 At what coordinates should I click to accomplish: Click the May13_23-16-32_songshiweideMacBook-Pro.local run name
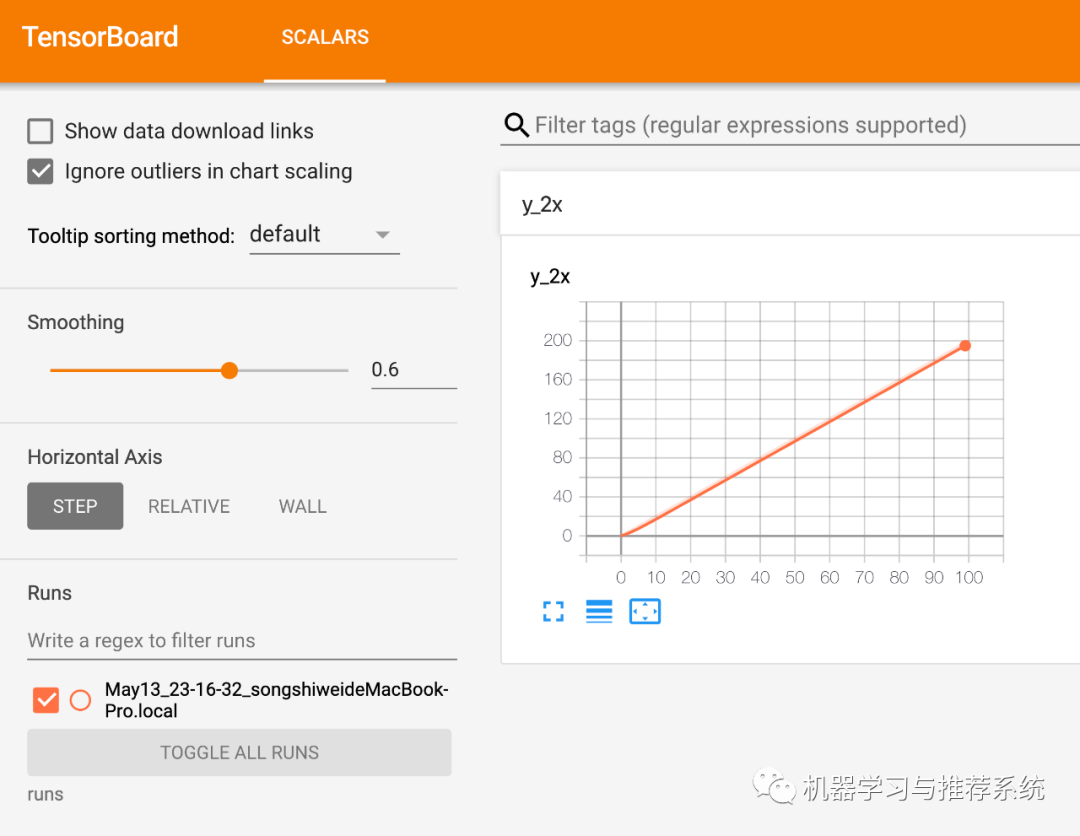coord(276,700)
